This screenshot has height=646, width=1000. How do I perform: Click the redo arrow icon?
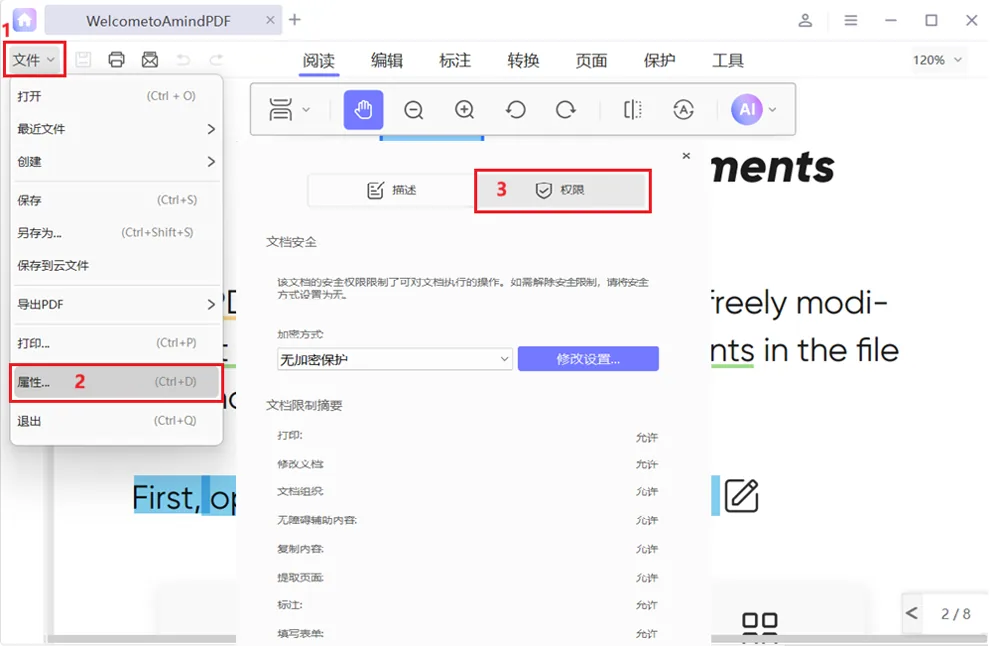(x=216, y=60)
